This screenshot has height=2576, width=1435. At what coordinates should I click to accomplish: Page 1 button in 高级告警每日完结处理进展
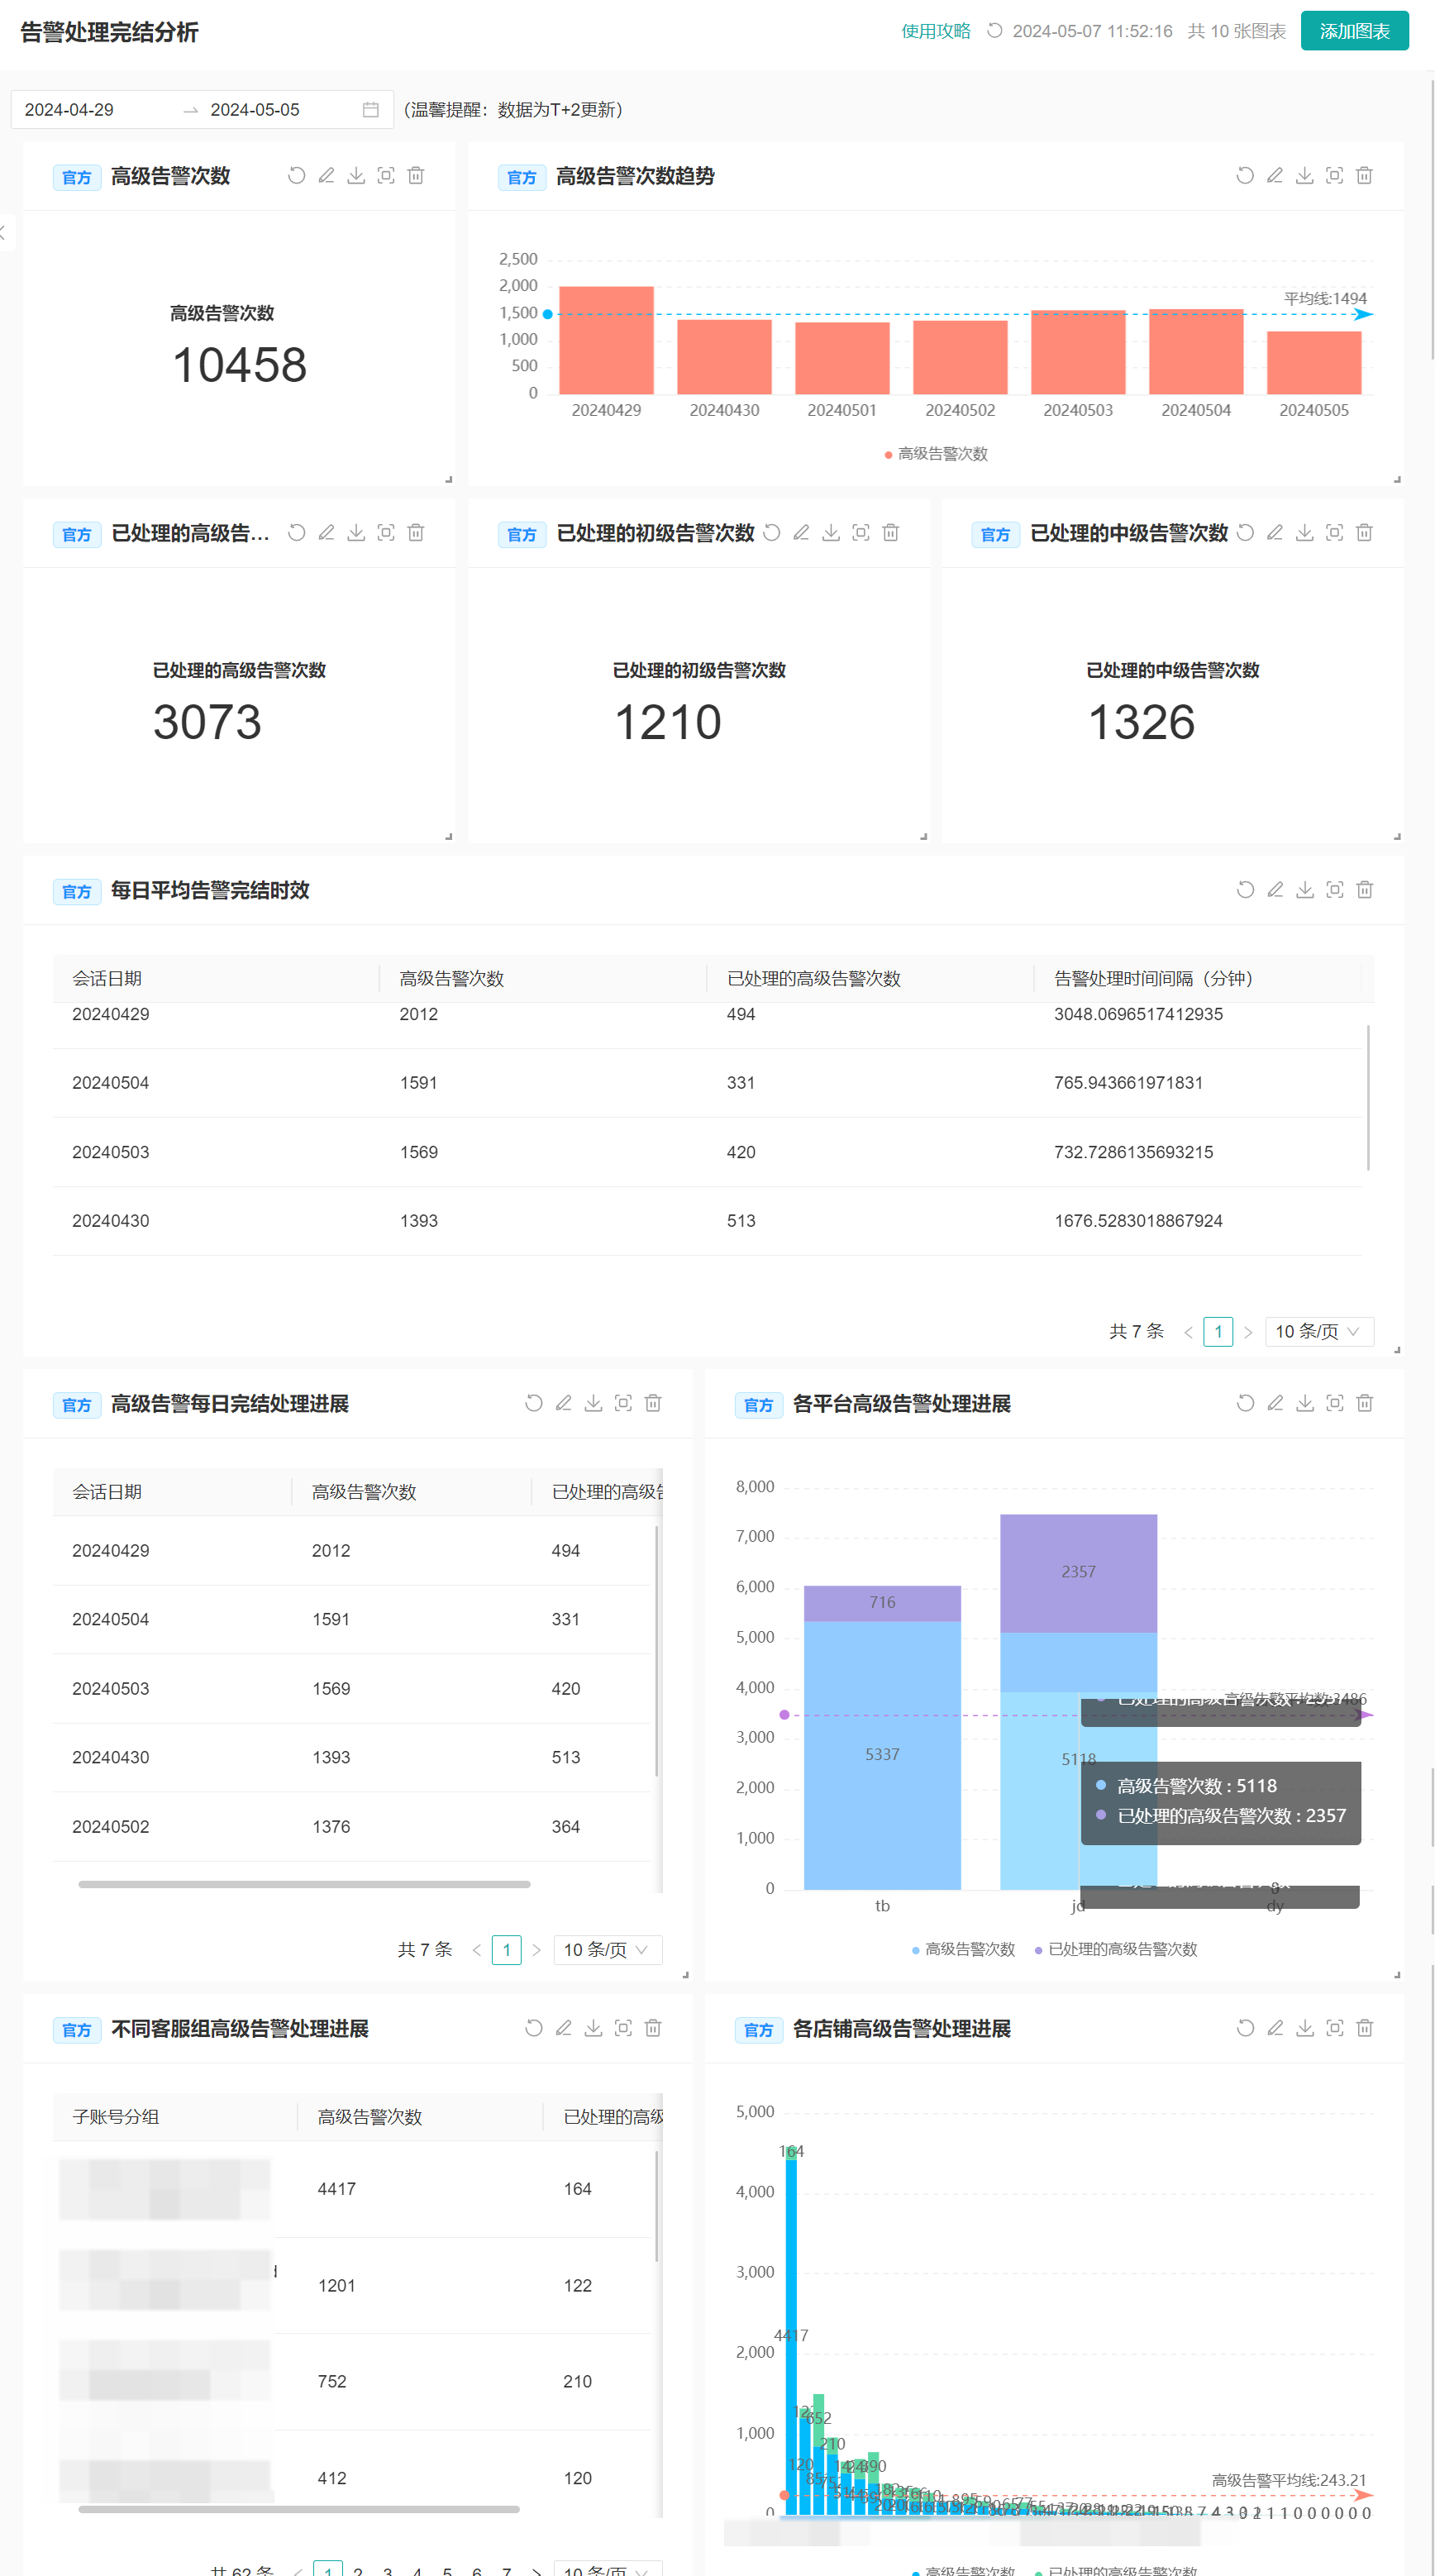(507, 1950)
